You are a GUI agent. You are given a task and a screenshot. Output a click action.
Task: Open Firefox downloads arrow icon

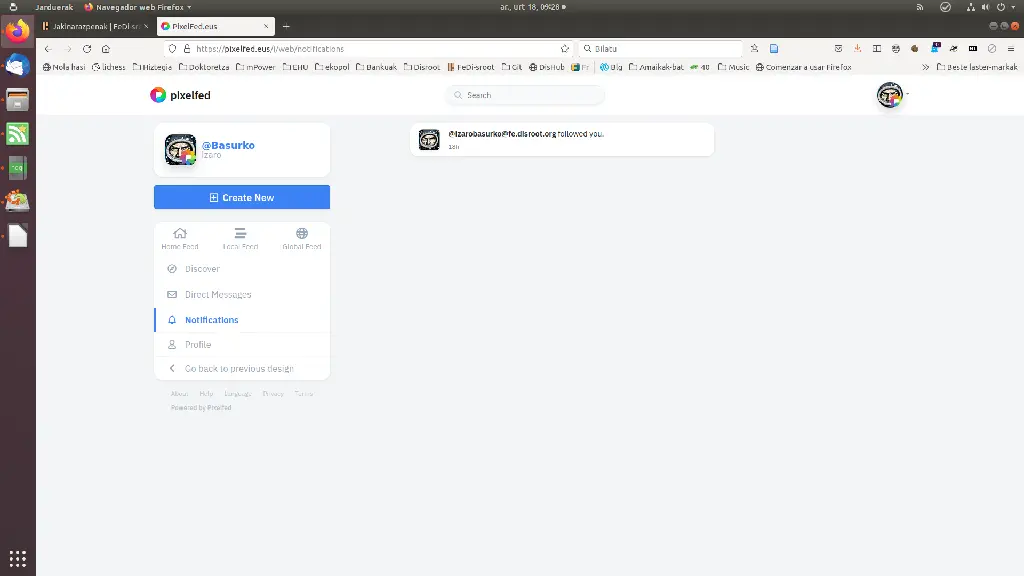[x=857, y=49]
